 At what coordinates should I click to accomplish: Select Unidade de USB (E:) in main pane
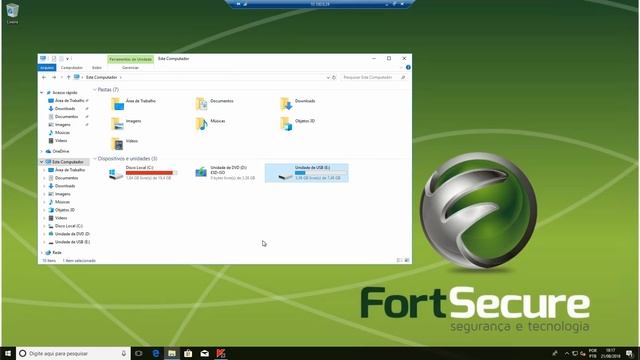307,173
